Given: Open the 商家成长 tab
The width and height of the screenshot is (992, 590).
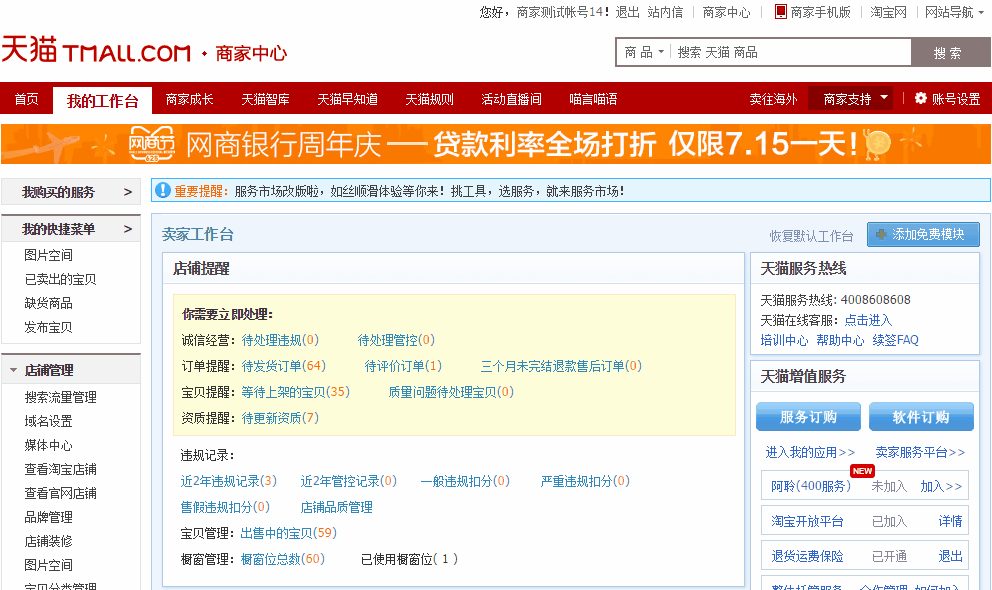Looking at the screenshot, I should click(189, 99).
